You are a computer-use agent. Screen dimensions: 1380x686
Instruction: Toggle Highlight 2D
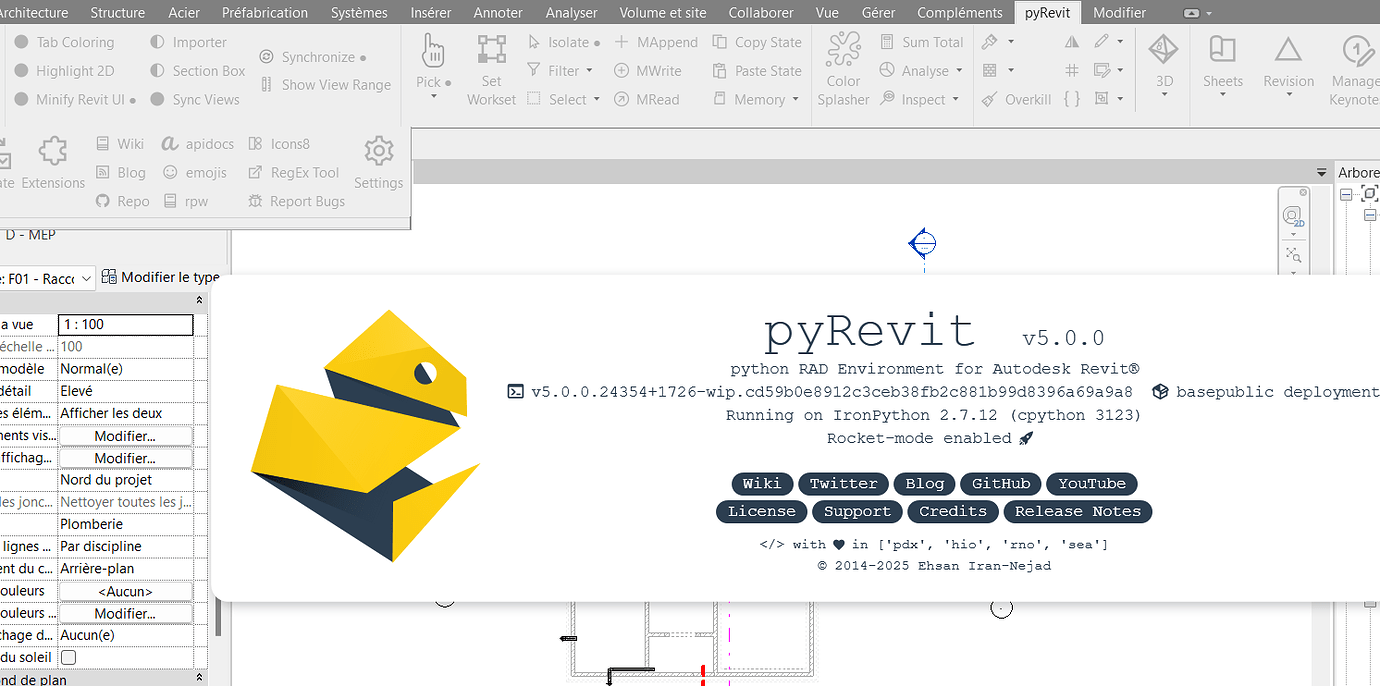coord(66,70)
